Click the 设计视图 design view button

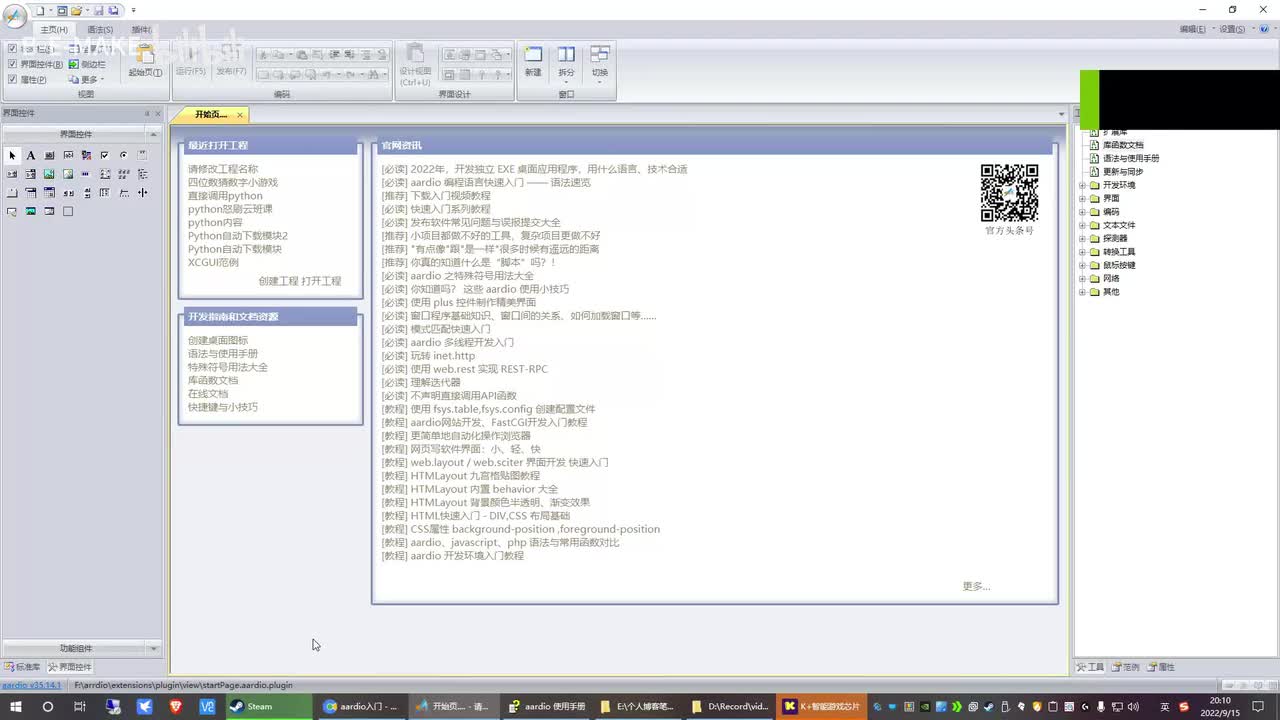click(x=415, y=63)
